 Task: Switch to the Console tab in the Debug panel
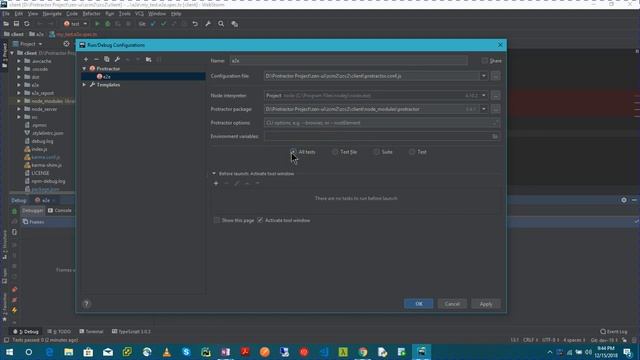60,211
